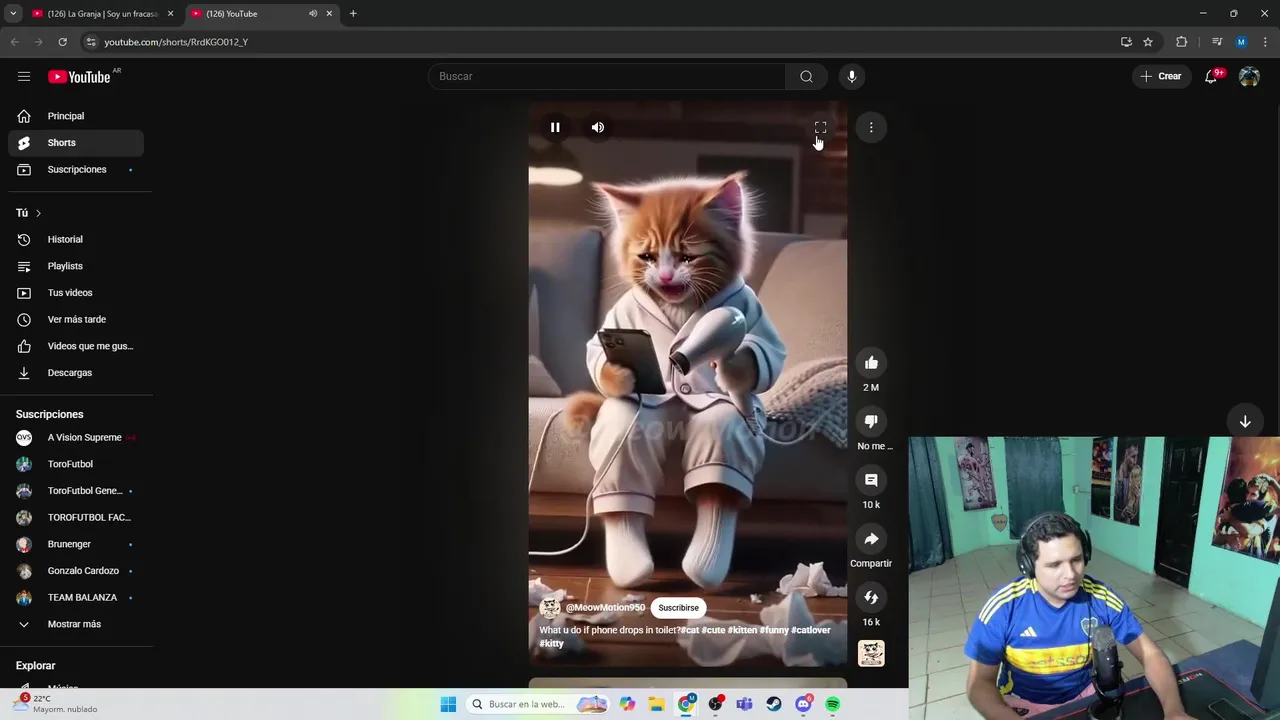Go to Principal in the sidebar

click(76, 116)
